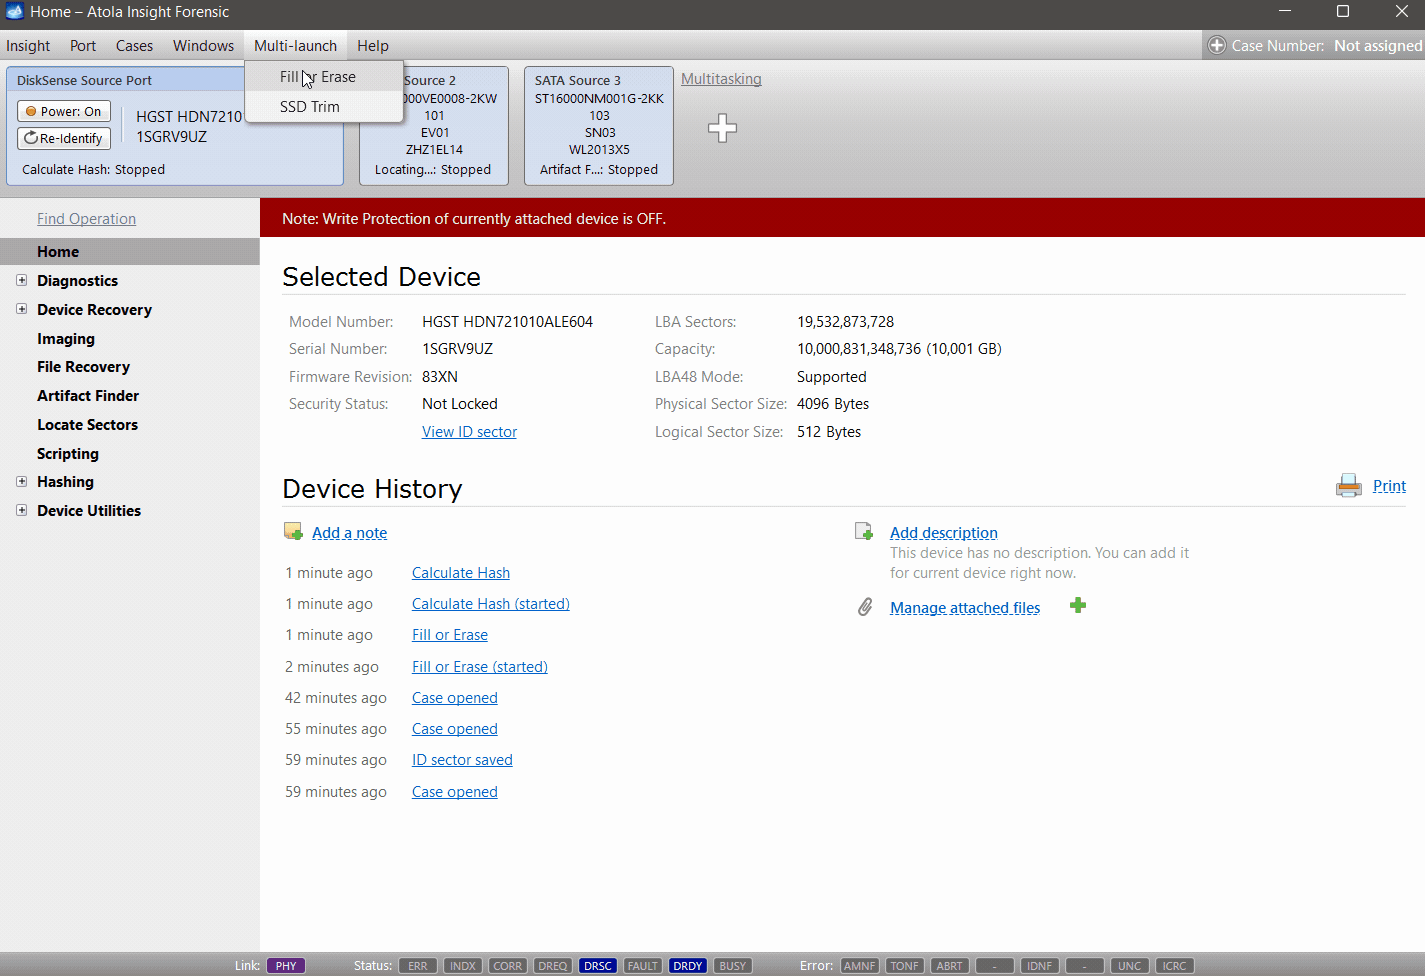
Task: Select Locate Sectors in the sidebar
Action: tap(87, 425)
